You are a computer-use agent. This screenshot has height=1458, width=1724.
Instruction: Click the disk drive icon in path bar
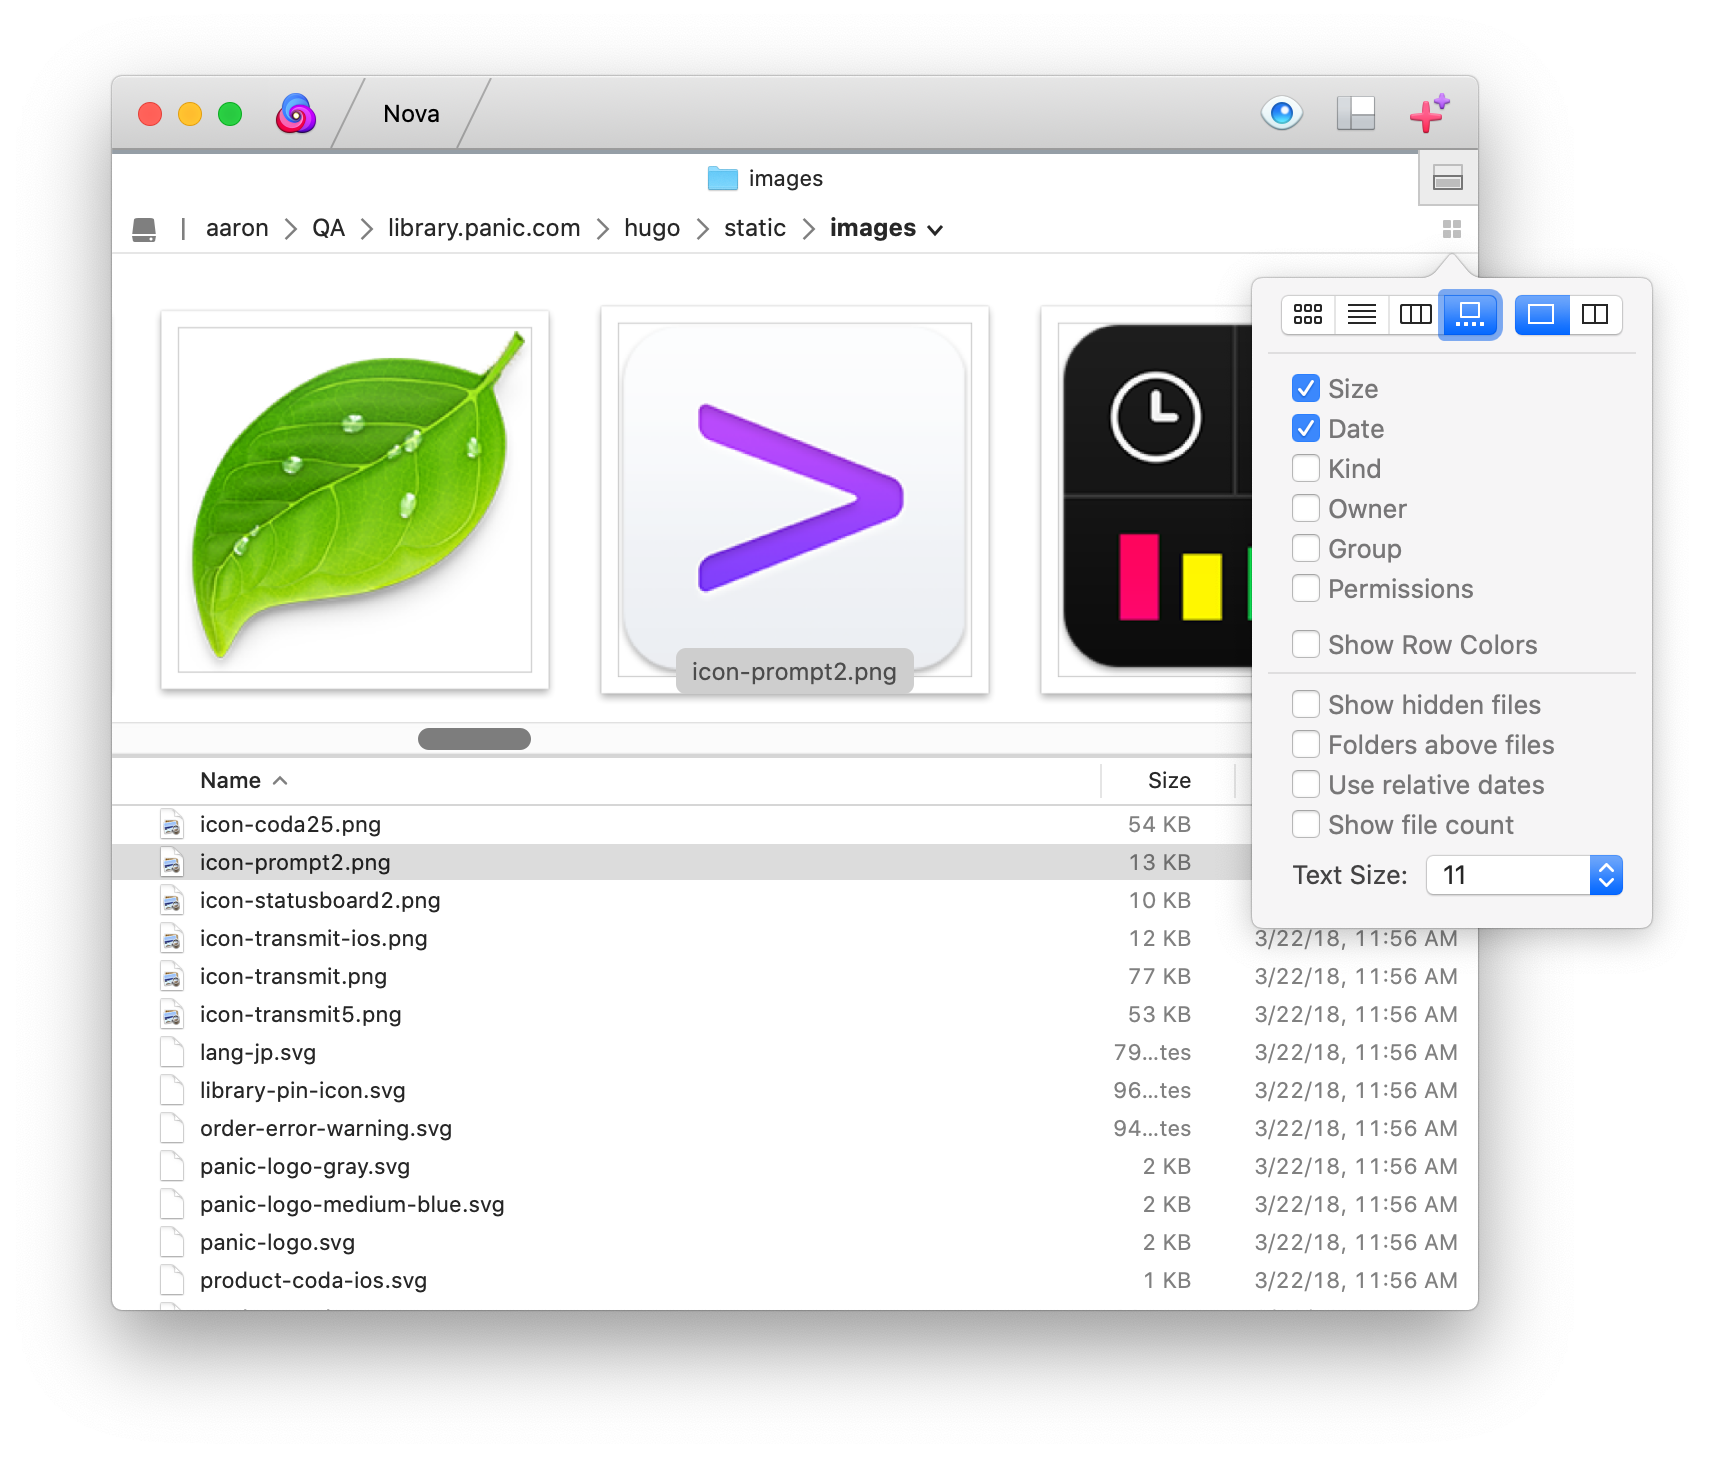pos(144,229)
